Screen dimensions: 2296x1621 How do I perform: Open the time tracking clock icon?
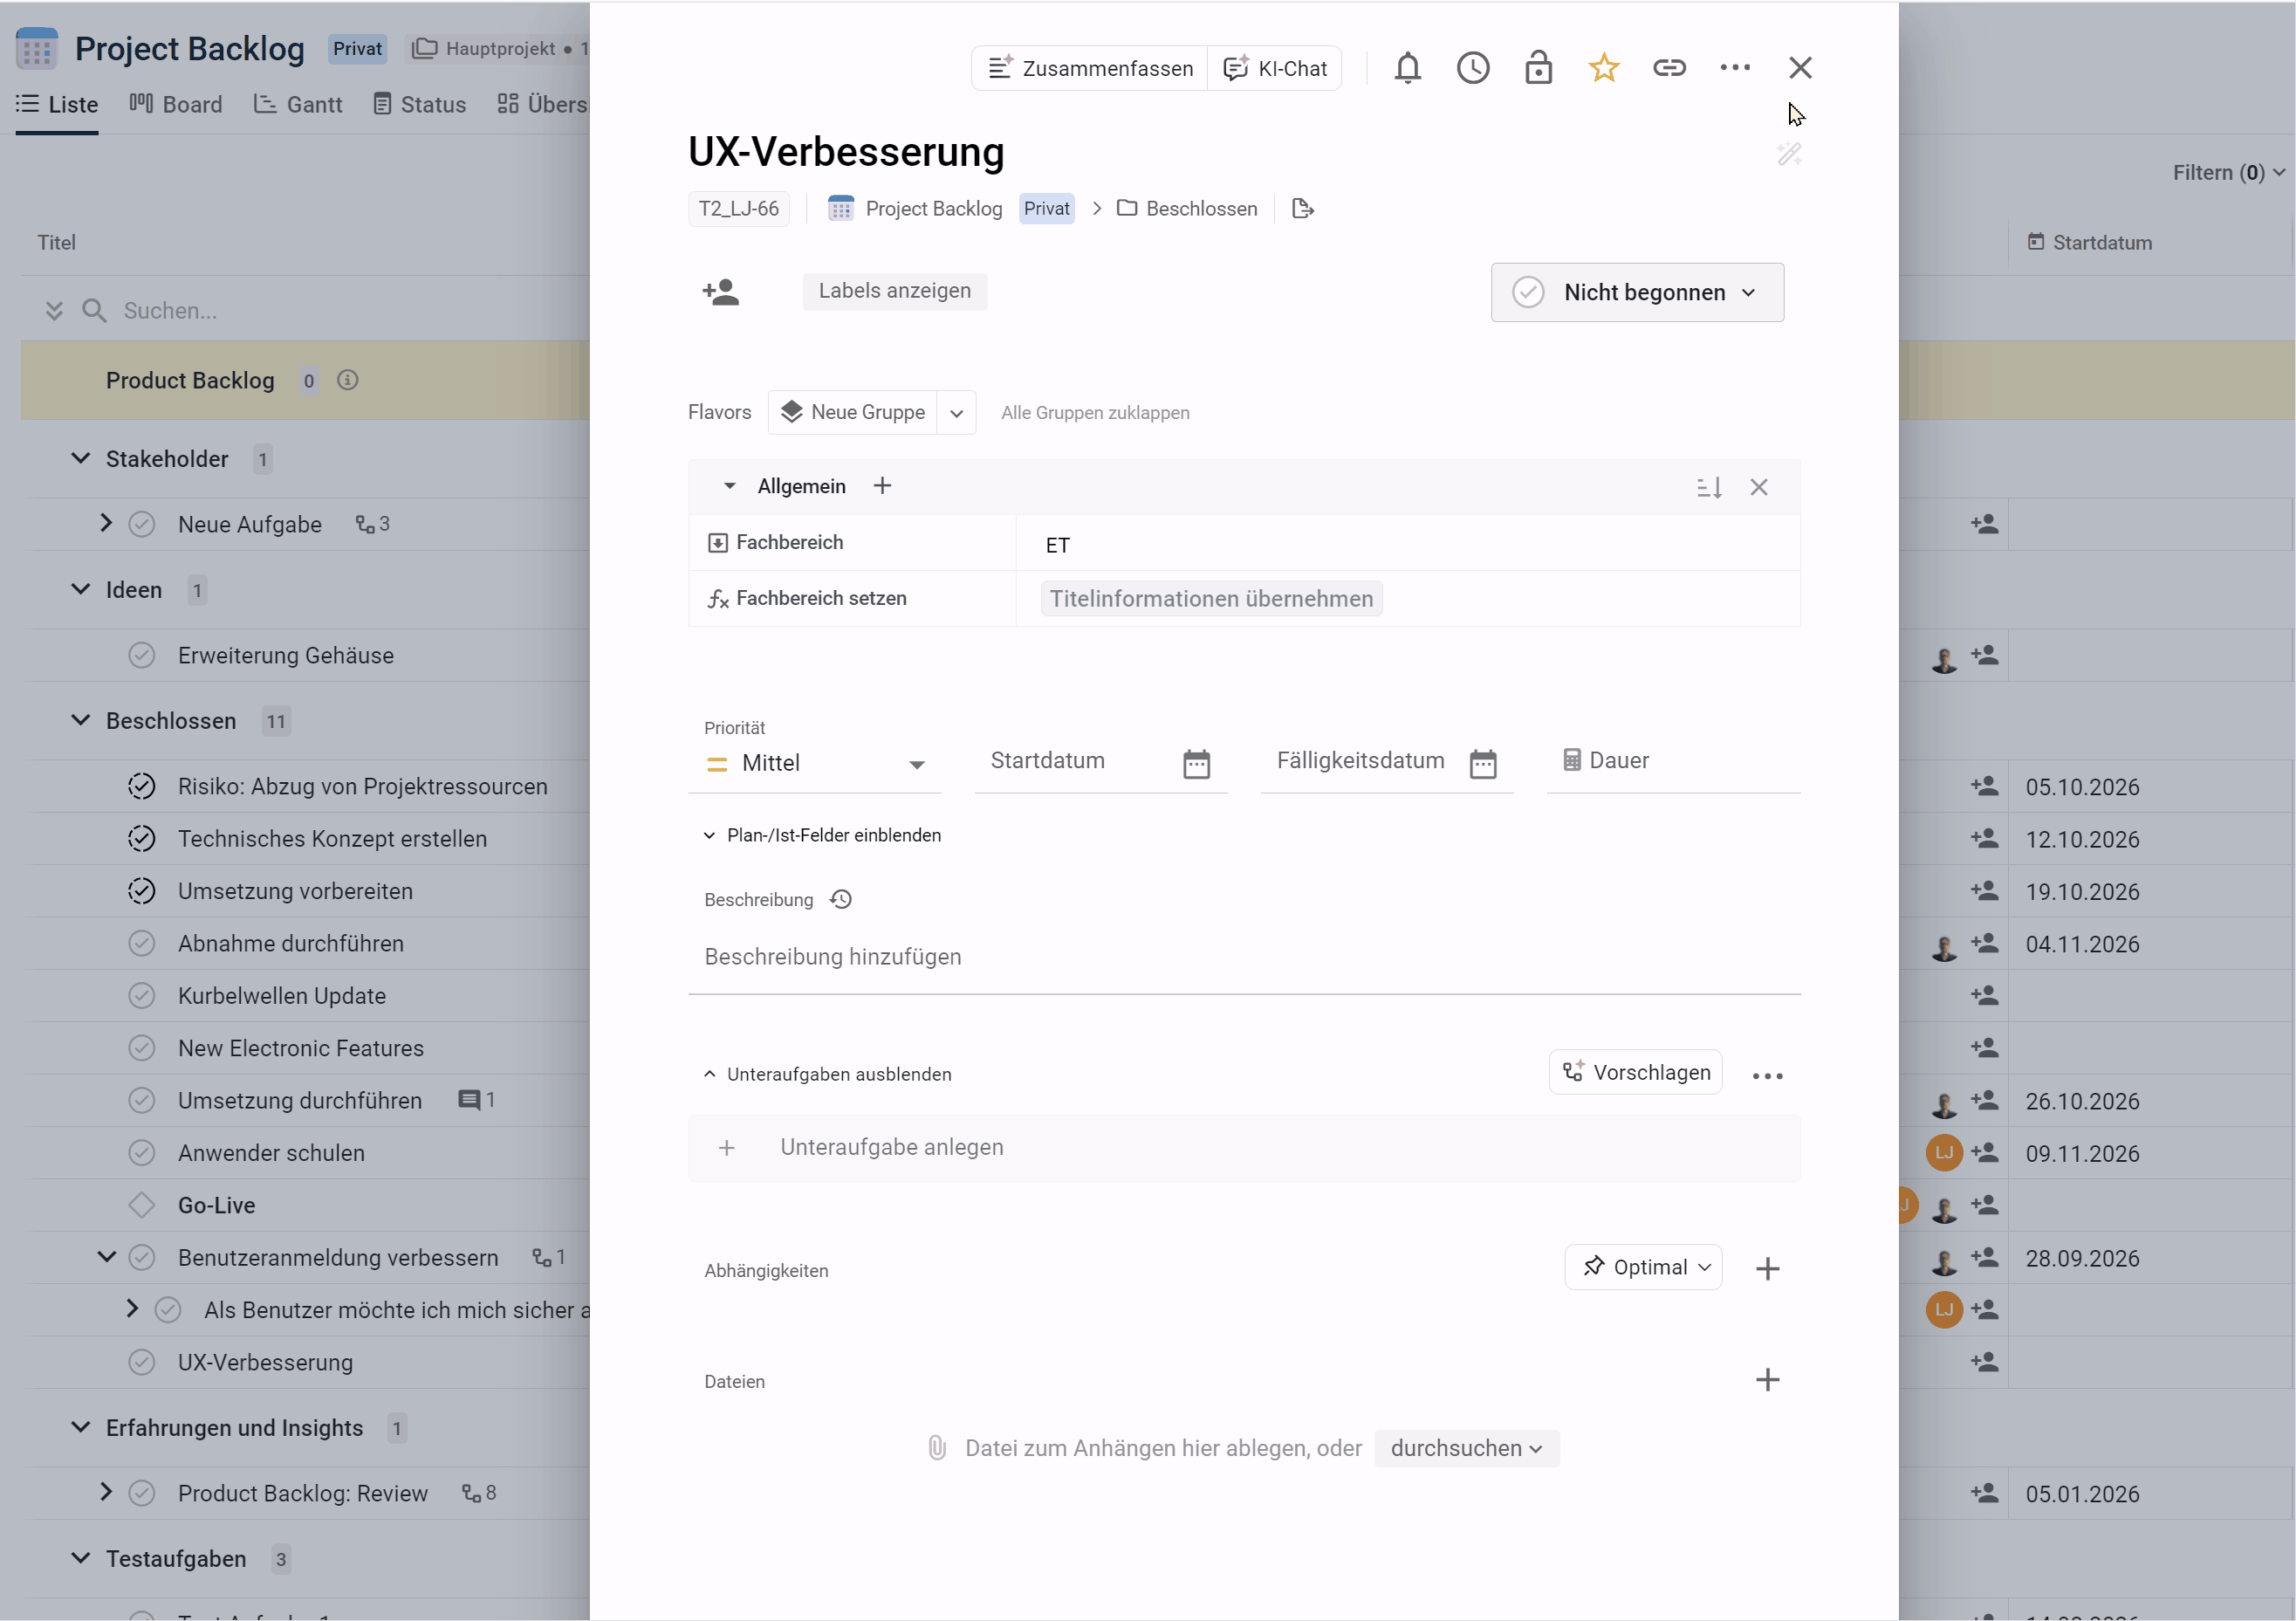(x=1472, y=68)
